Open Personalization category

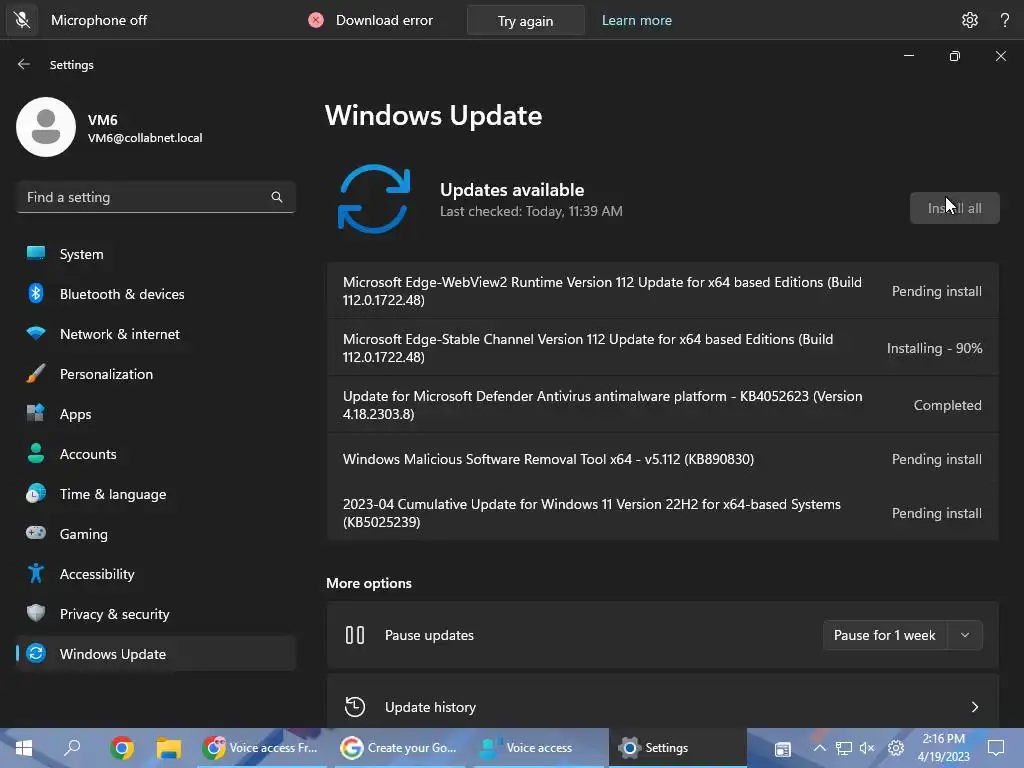coord(155,374)
